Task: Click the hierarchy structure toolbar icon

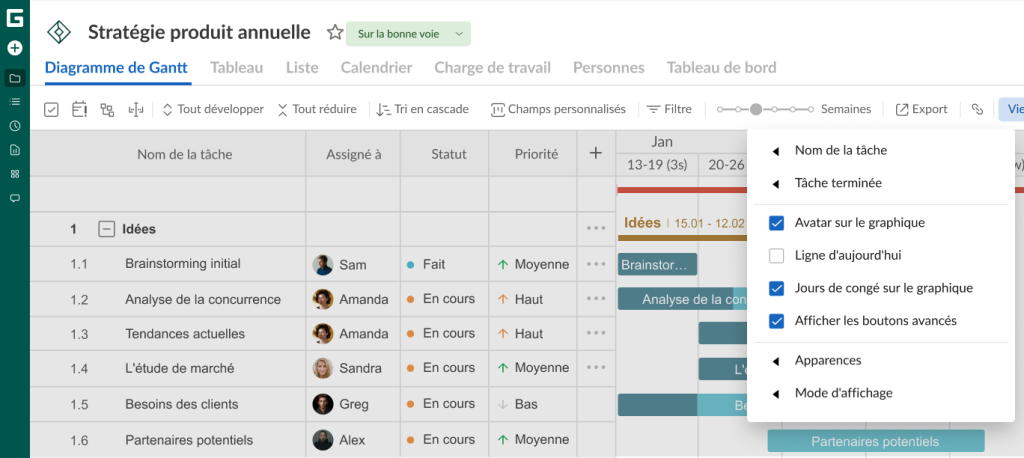Action: 107,110
